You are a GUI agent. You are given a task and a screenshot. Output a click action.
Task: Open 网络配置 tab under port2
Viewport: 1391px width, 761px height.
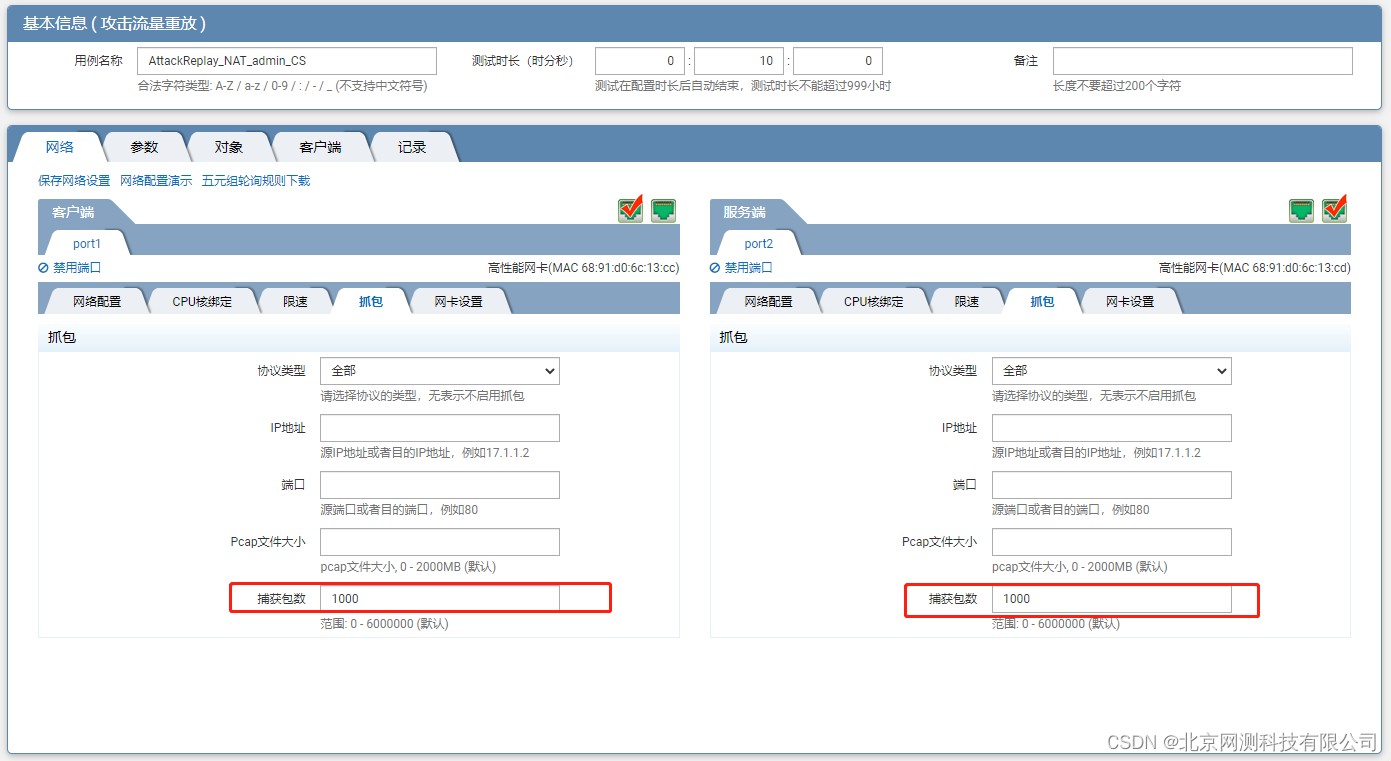pos(769,301)
